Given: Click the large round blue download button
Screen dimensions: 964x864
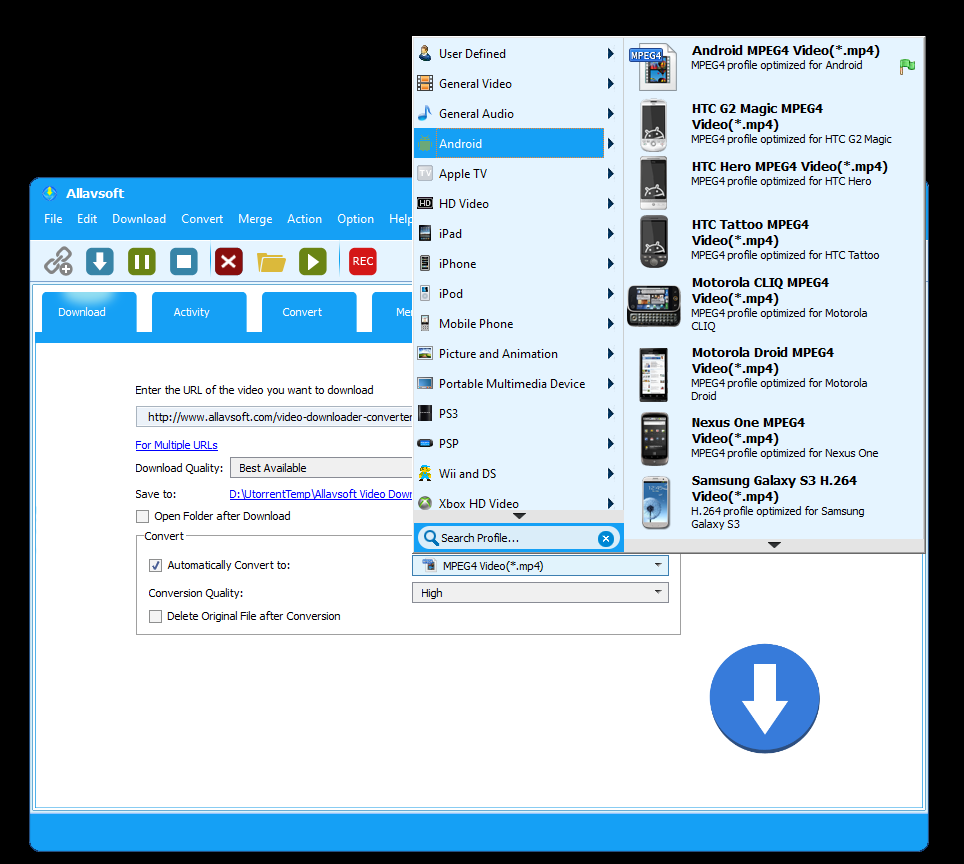Looking at the screenshot, I should (764, 698).
